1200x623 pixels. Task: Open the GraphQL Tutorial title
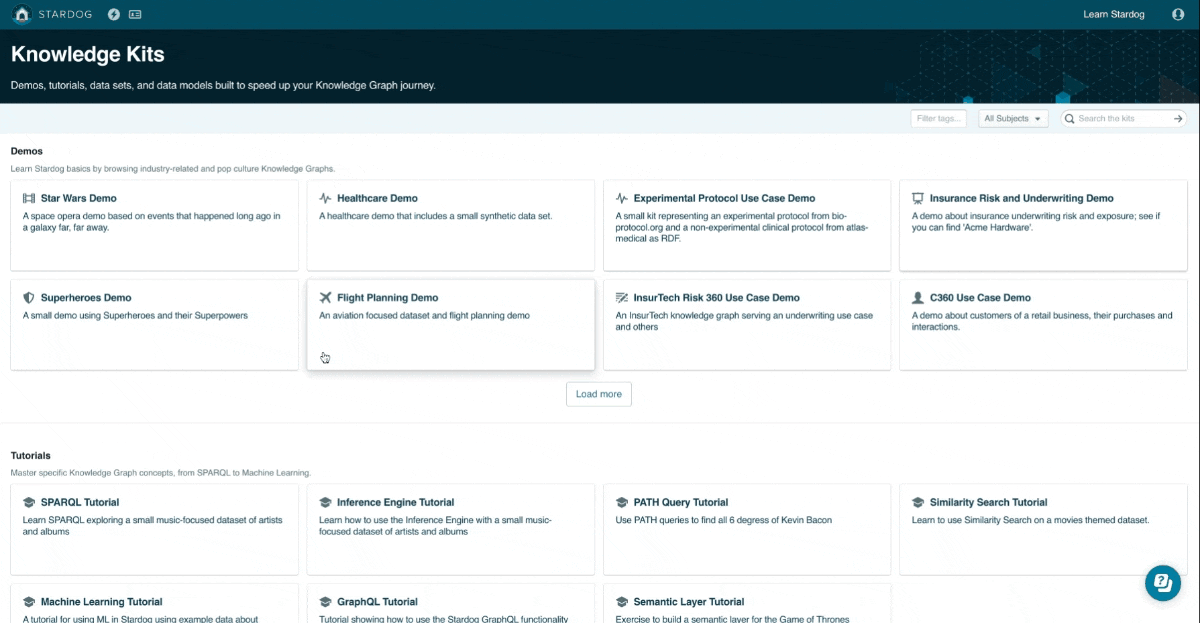coord(377,602)
